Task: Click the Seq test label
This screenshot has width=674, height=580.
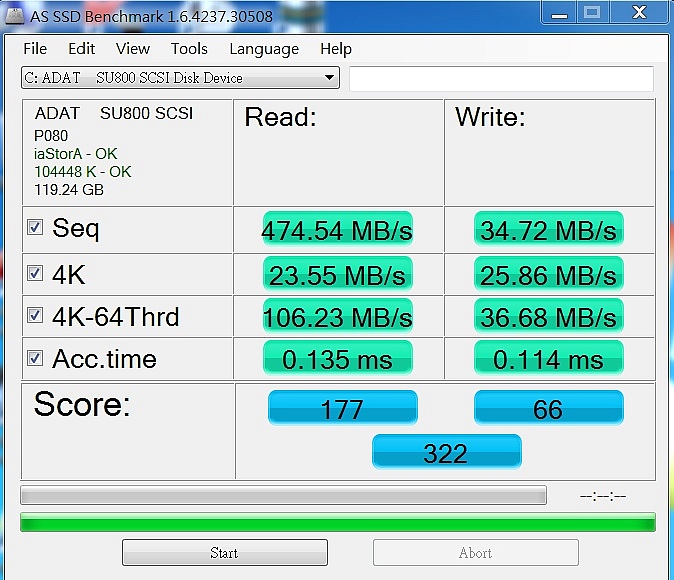Action: point(76,228)
